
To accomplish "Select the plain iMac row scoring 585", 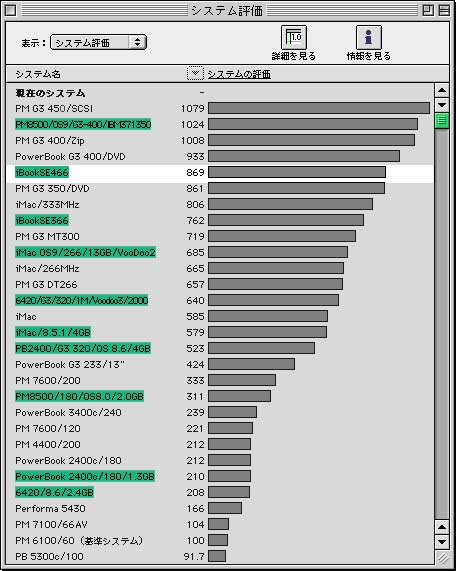I will (220, 316).
